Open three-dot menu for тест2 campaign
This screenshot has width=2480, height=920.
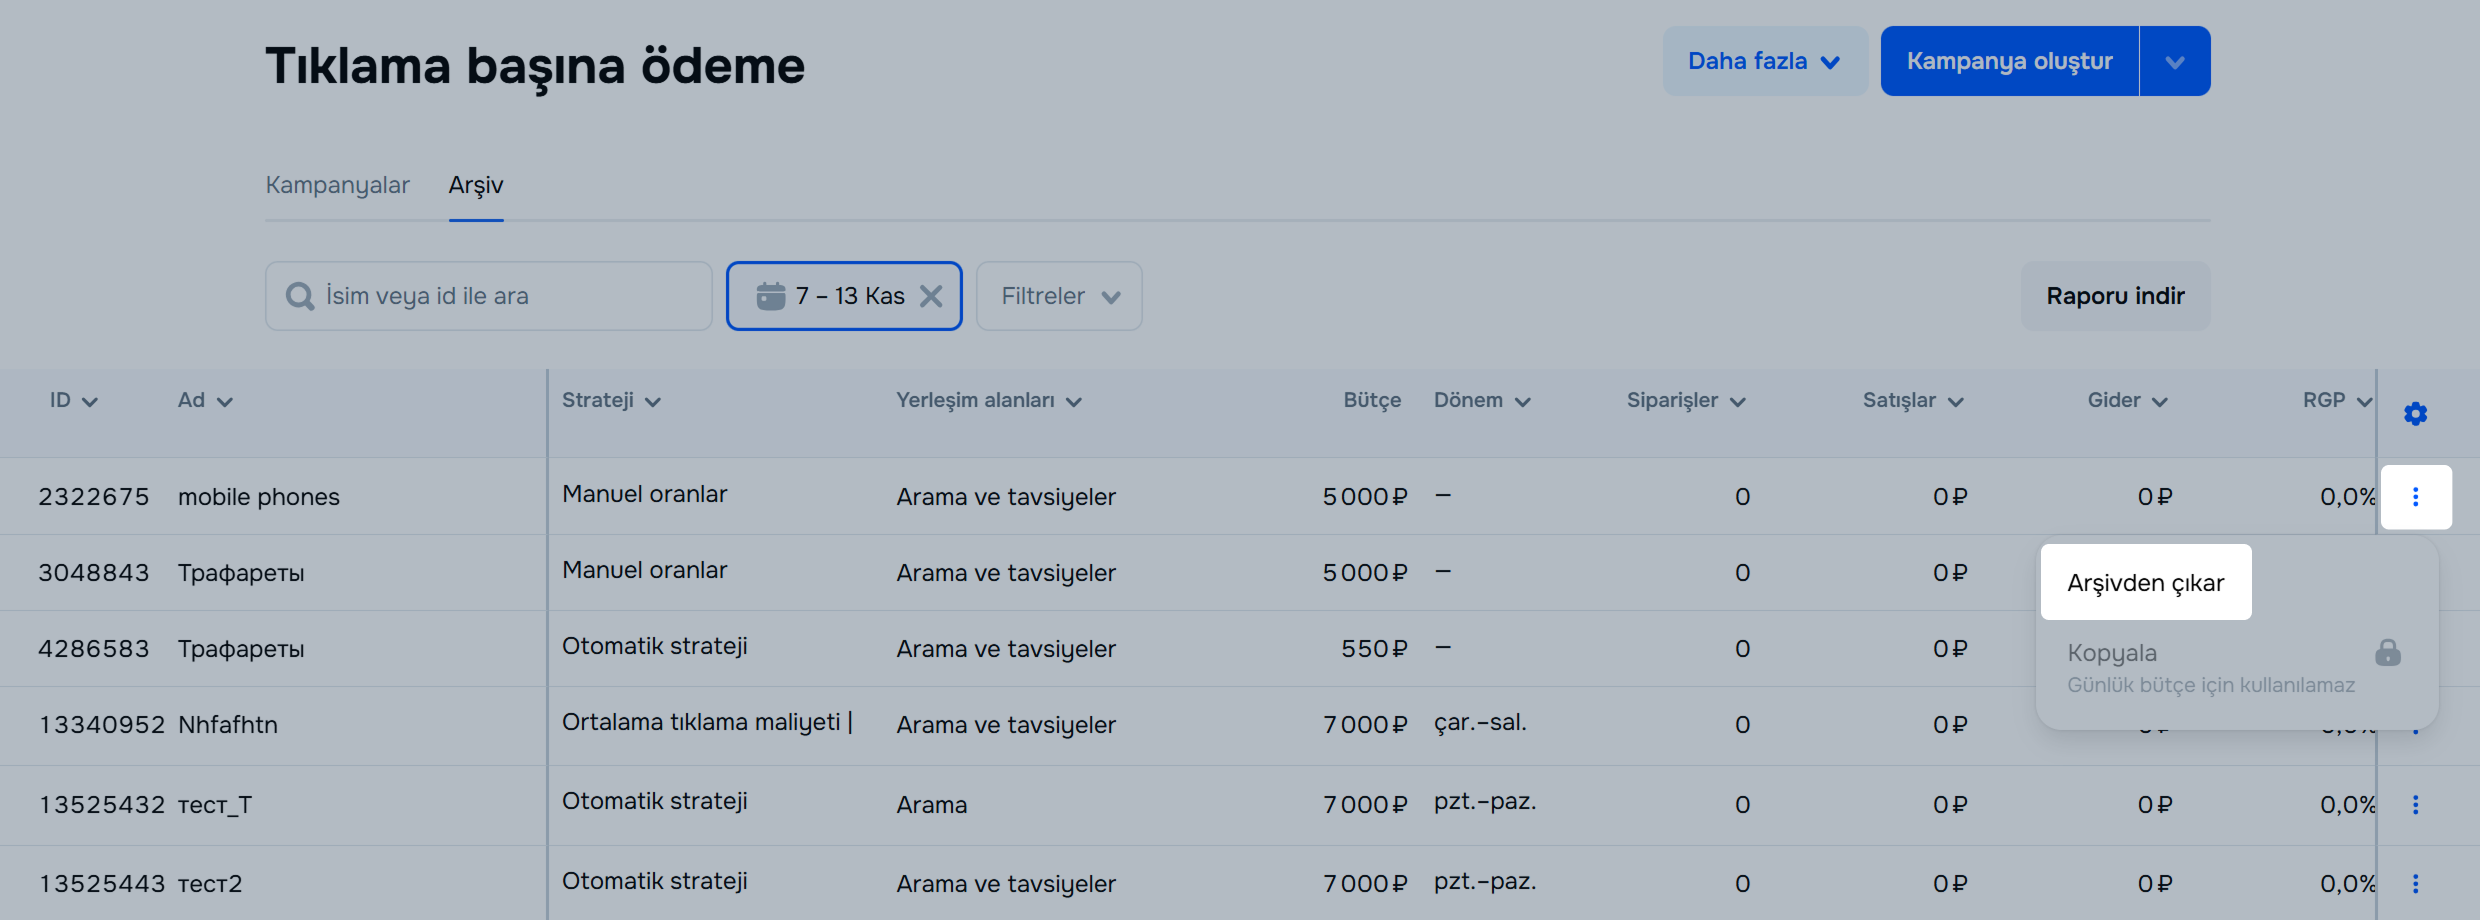pos(2415,884)
